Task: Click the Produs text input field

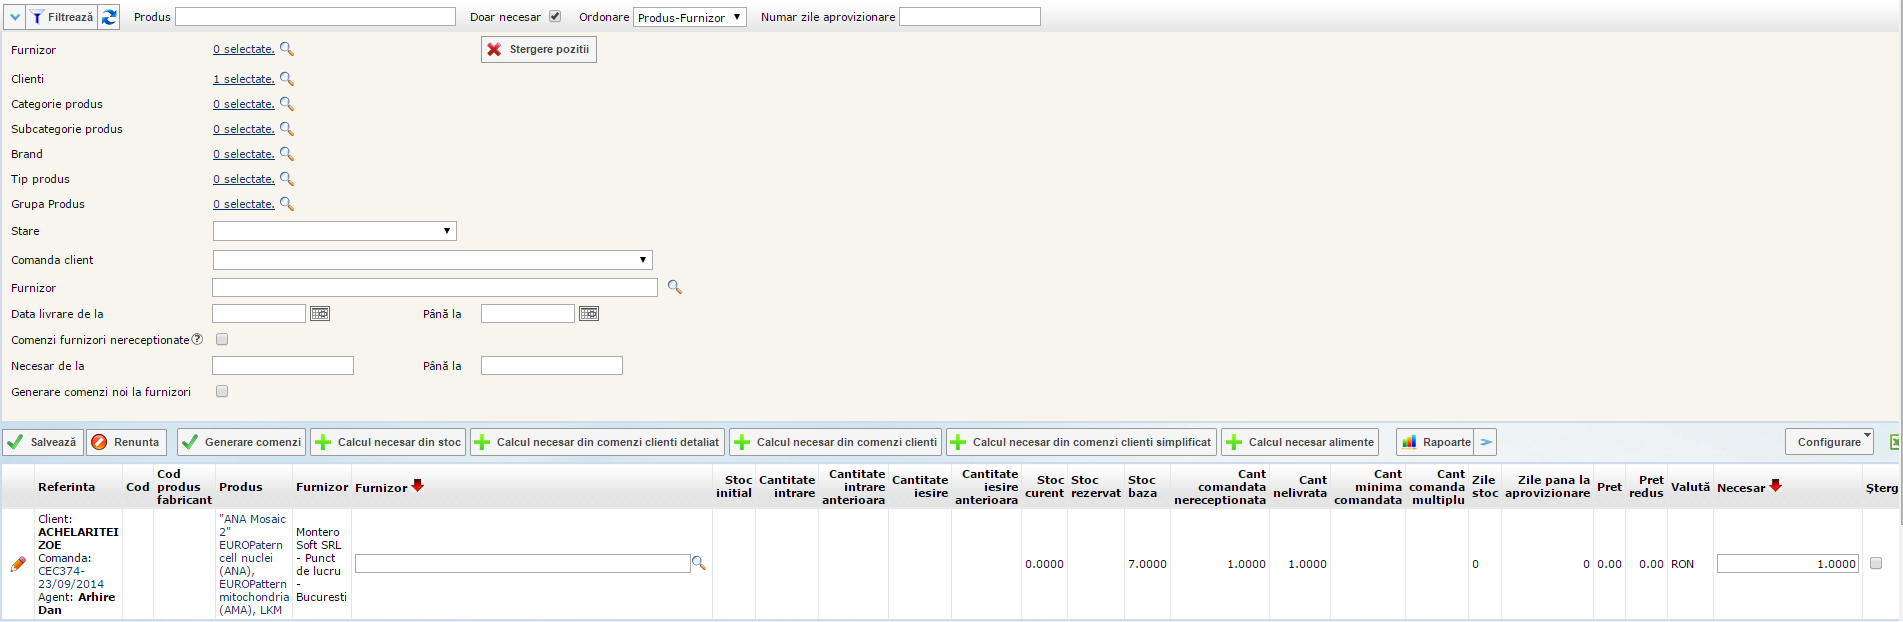Action: pos(315,17)
